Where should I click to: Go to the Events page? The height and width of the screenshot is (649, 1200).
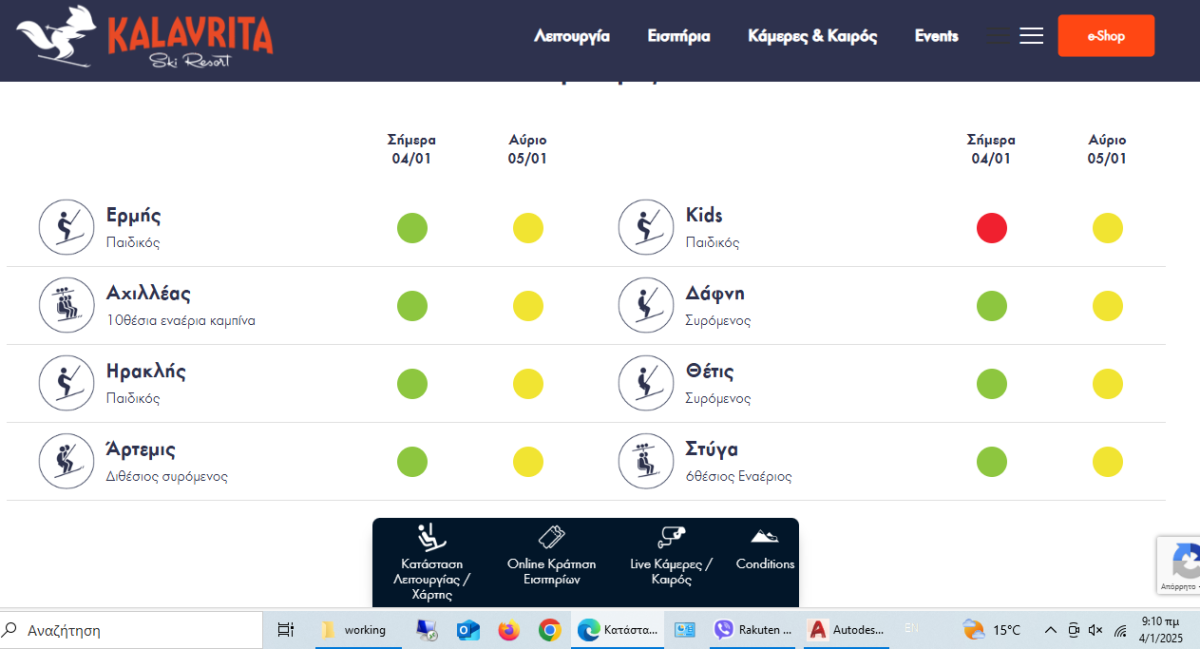(x=936, y=36)
